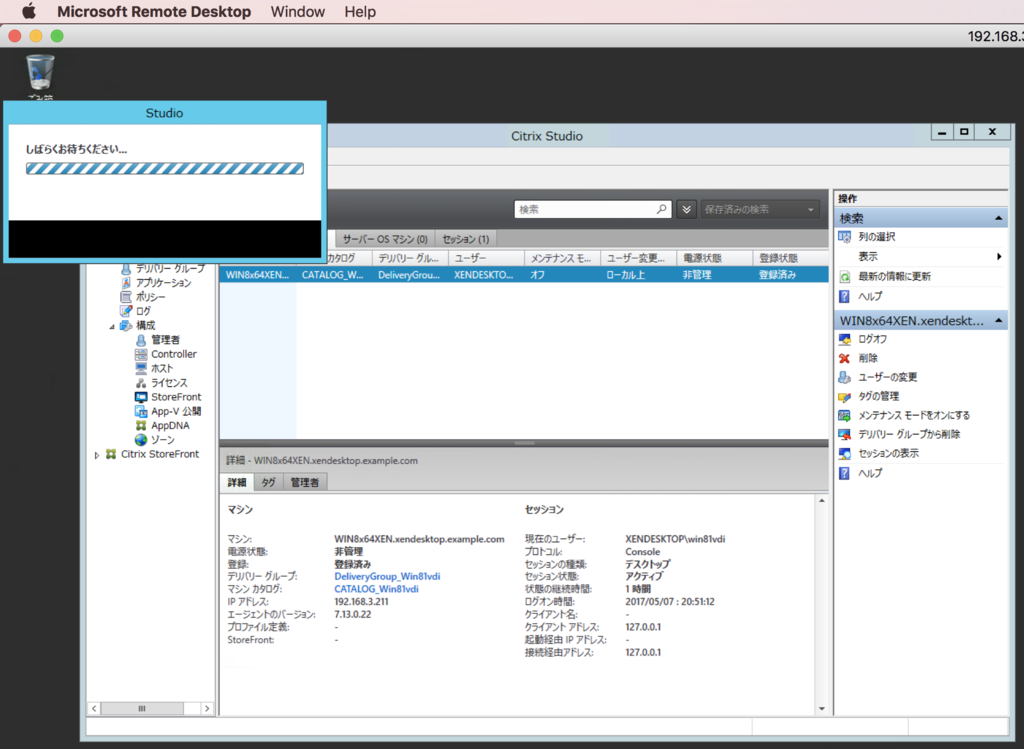The width and height of the screenshot is (1024, 749).
Task: Click the メンテナンス モードをオンにする icon
Action: click(x=844, y=415)
